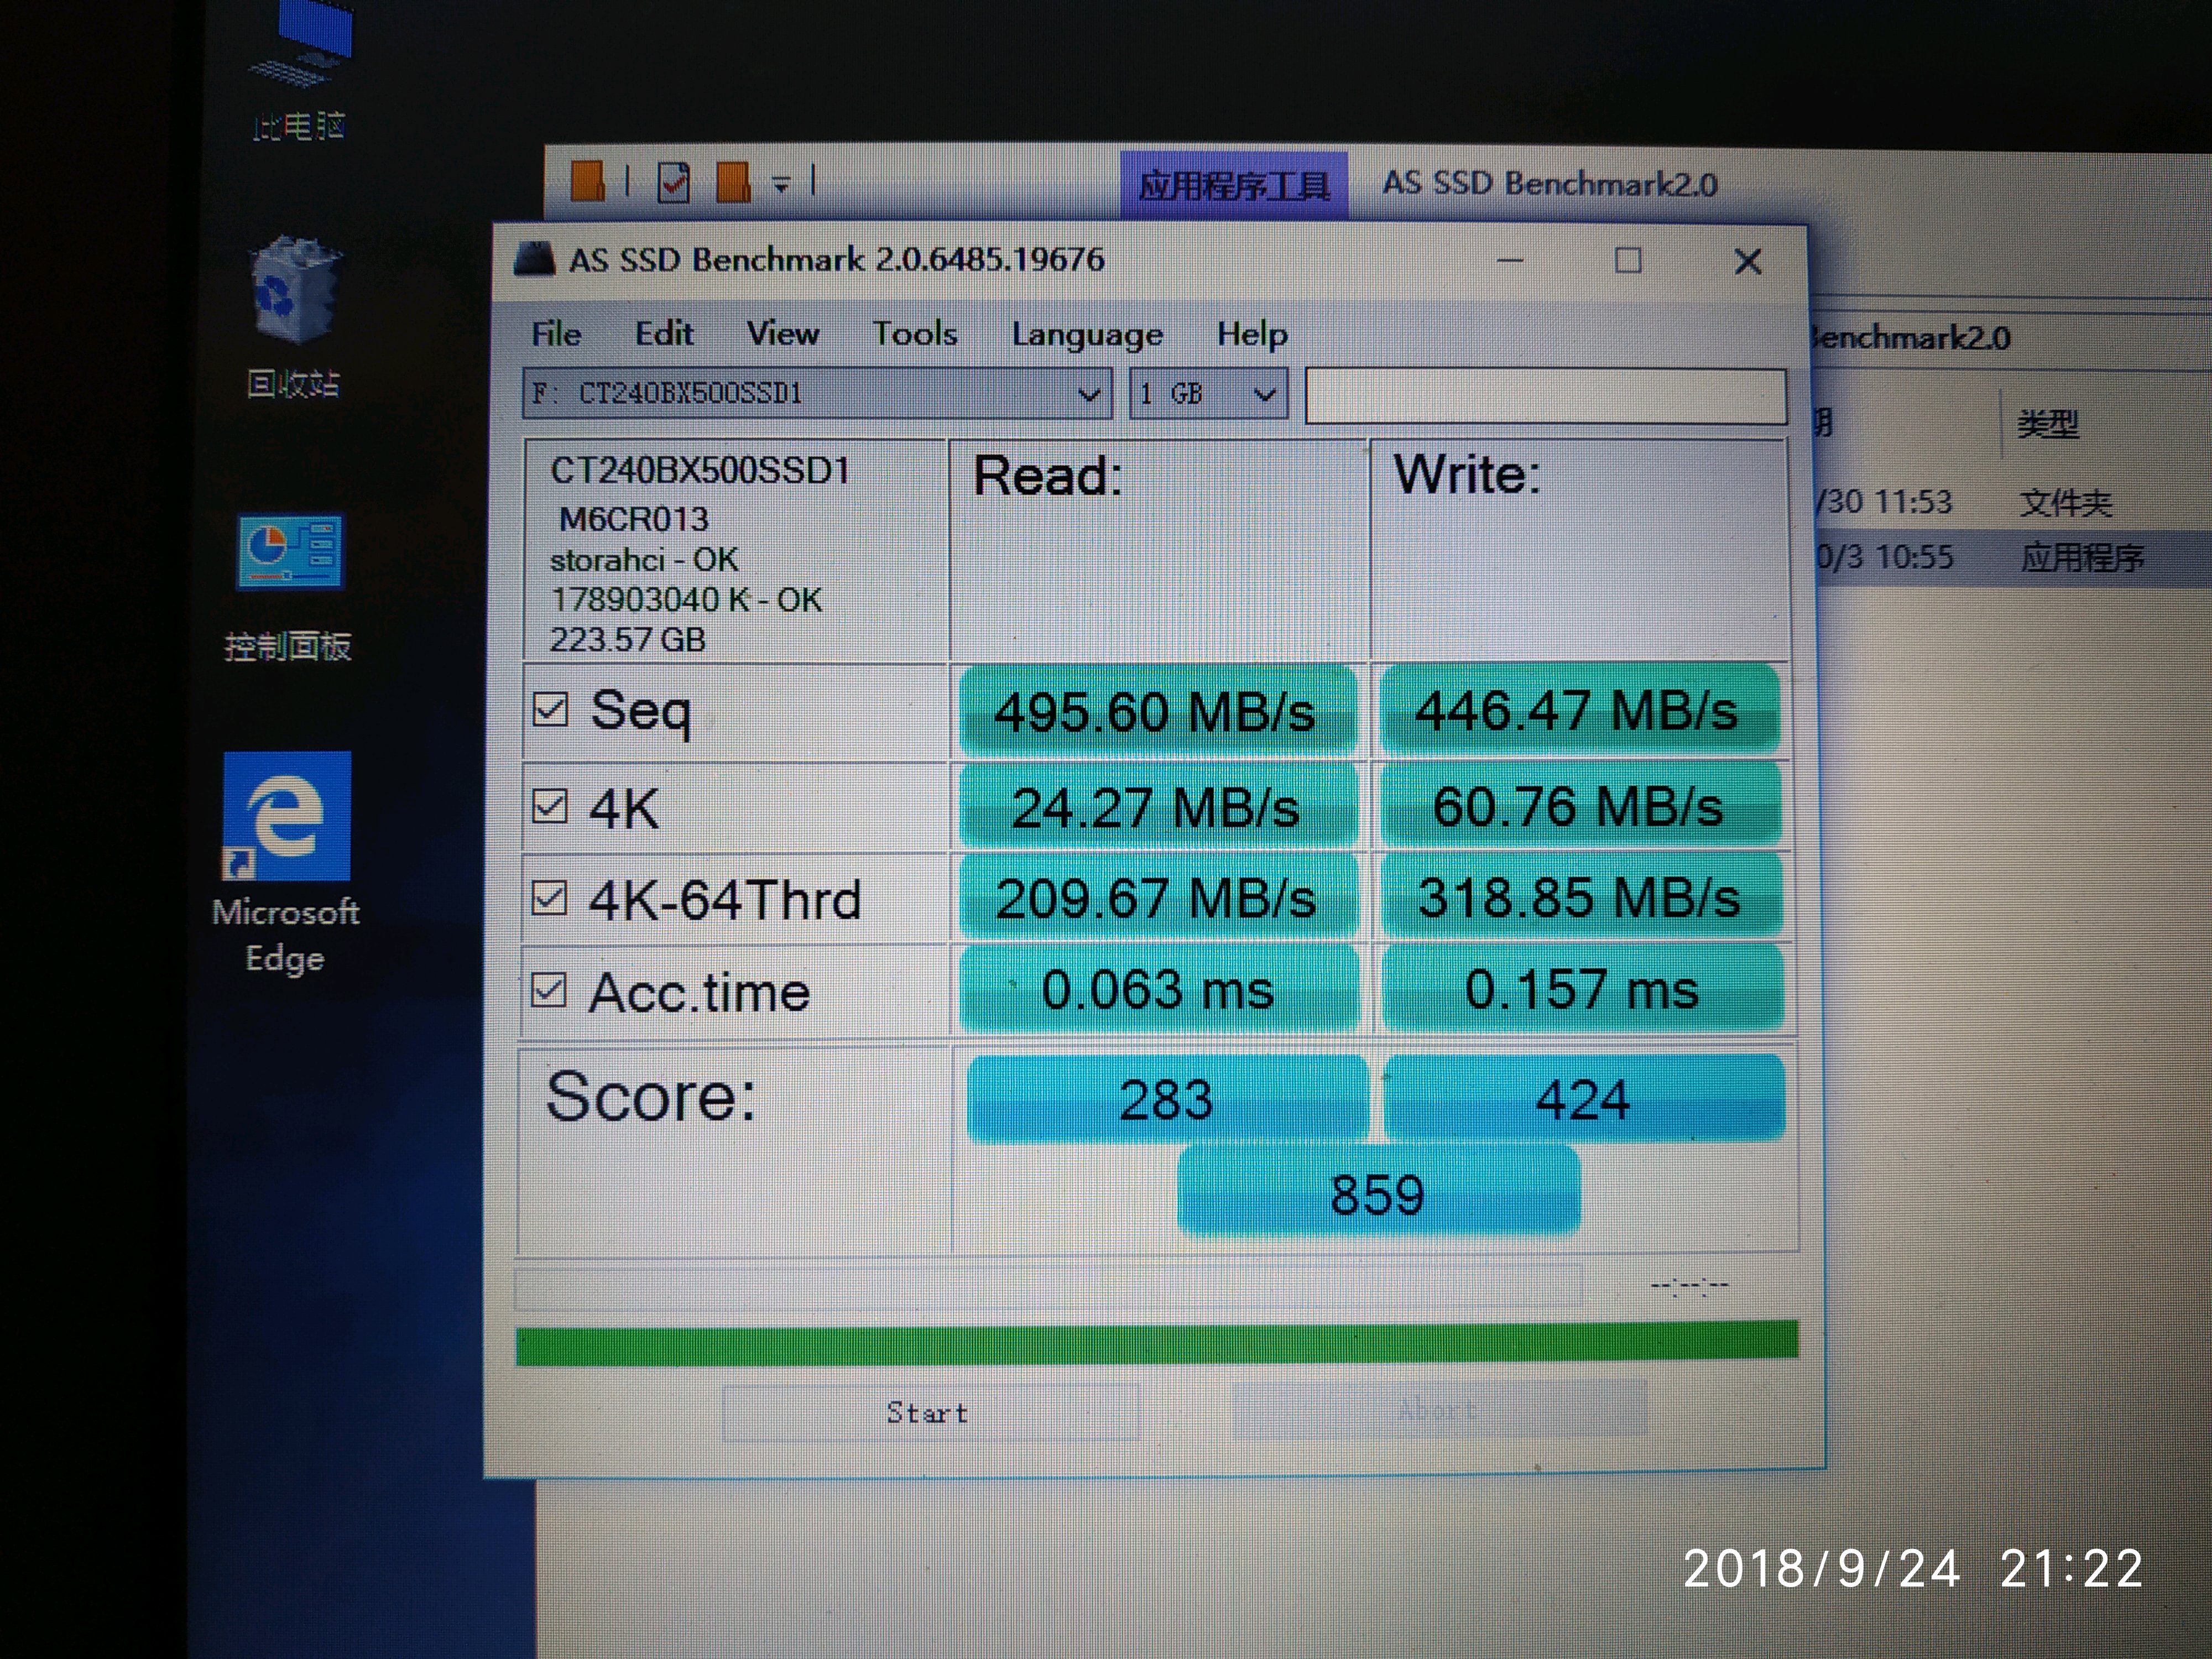
Task: Open the Control Panel desktop icon
Action: coord(289,587)
